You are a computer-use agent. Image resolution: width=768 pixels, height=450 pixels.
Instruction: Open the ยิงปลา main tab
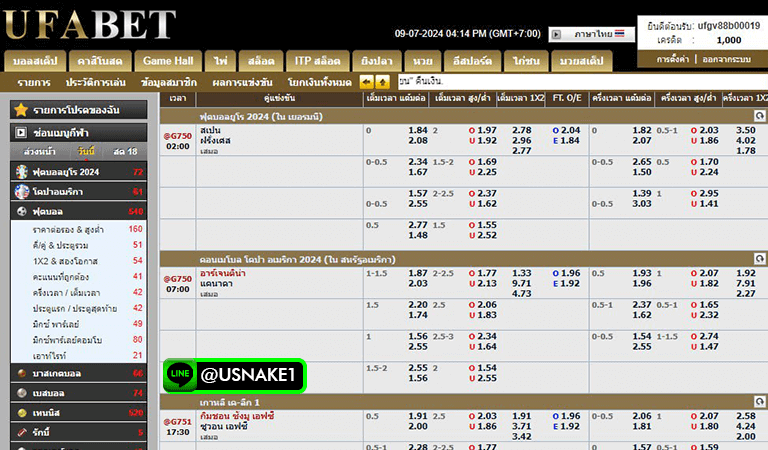(377, 61)
